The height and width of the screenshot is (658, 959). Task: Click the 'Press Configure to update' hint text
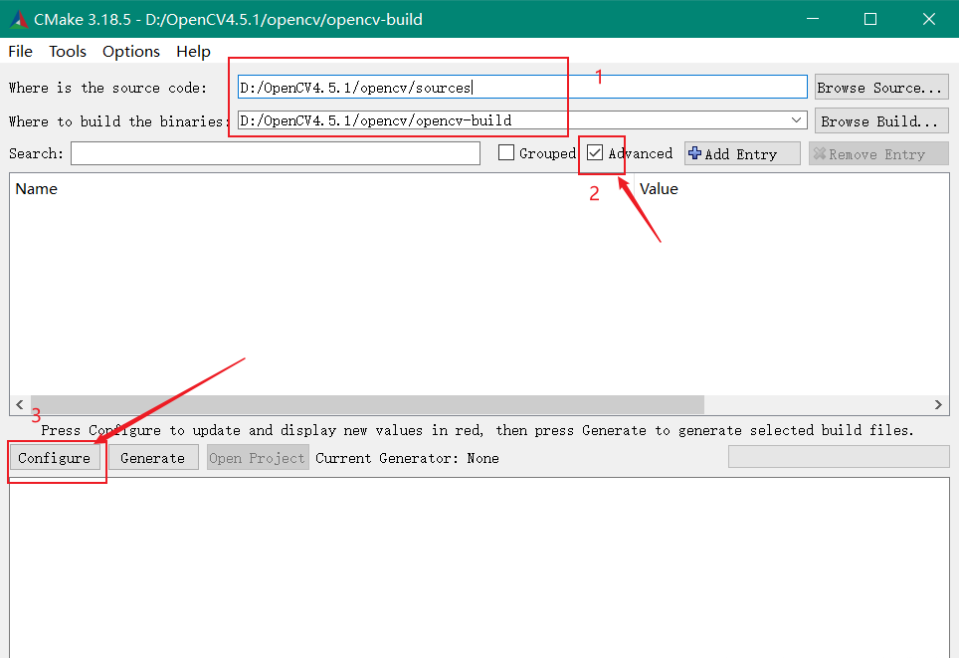(x=477, y=431)
